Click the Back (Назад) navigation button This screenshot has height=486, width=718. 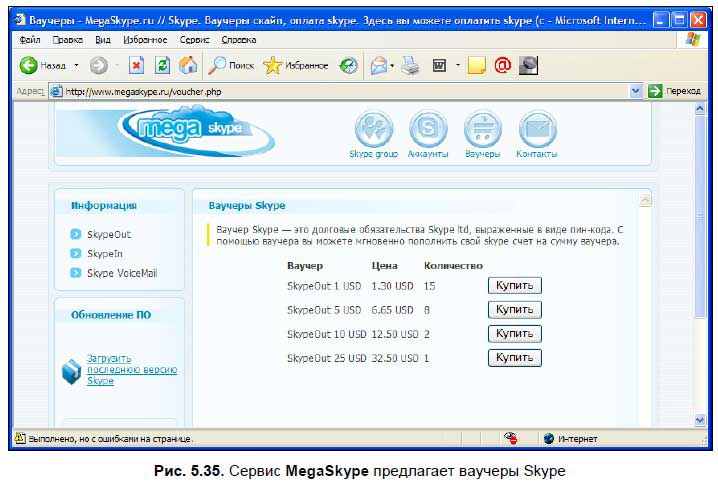[x=42, y=66]
